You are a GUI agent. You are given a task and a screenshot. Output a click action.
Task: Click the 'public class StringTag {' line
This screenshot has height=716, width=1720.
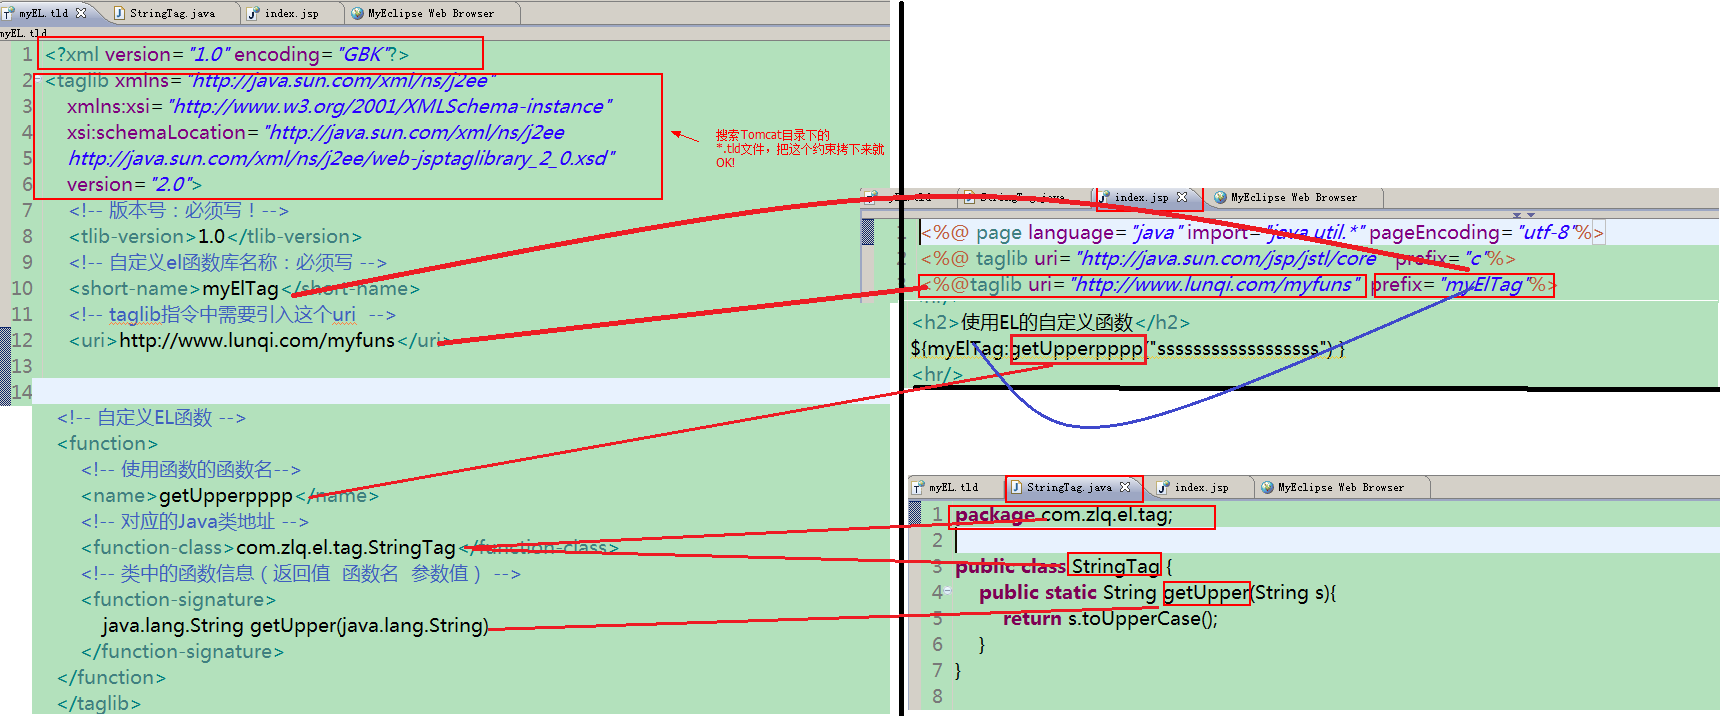[x=1064, y=566]
